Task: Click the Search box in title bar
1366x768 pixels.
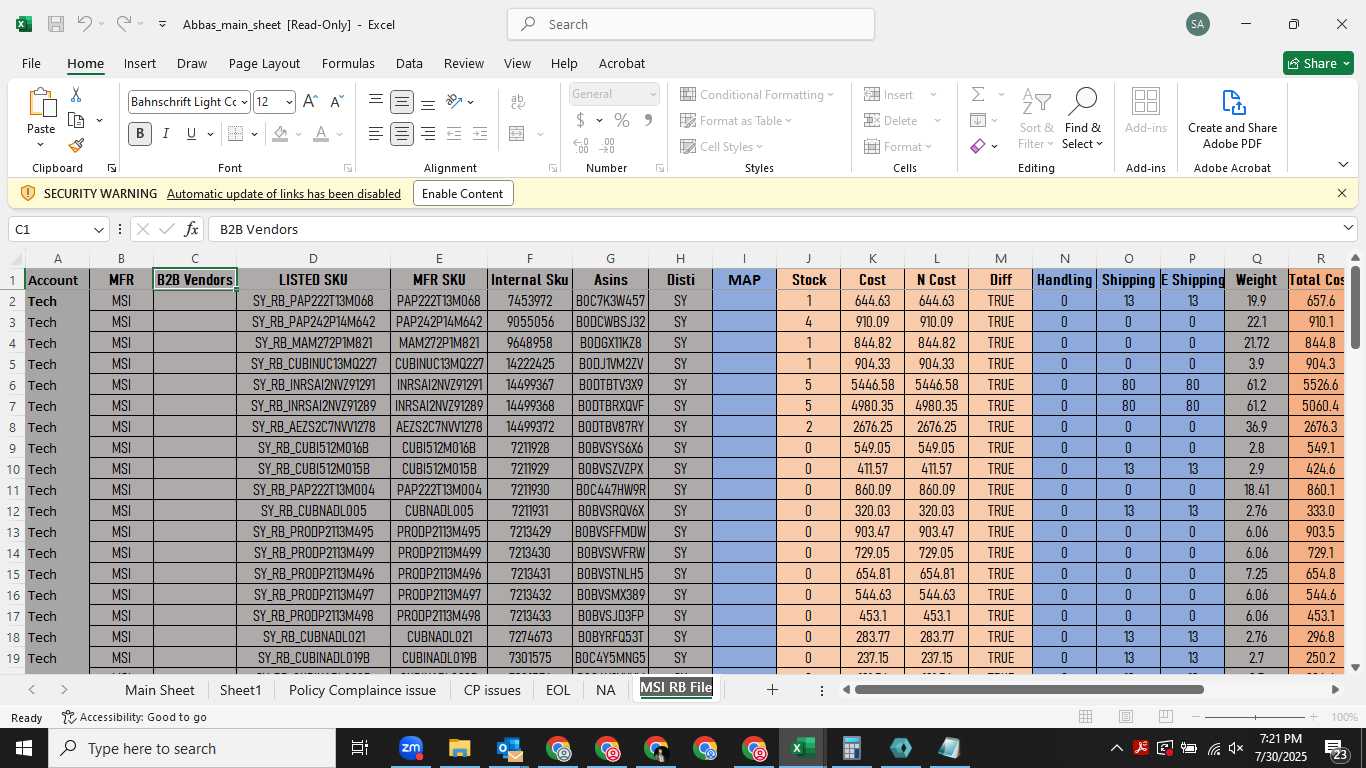Action: point(691,24)
